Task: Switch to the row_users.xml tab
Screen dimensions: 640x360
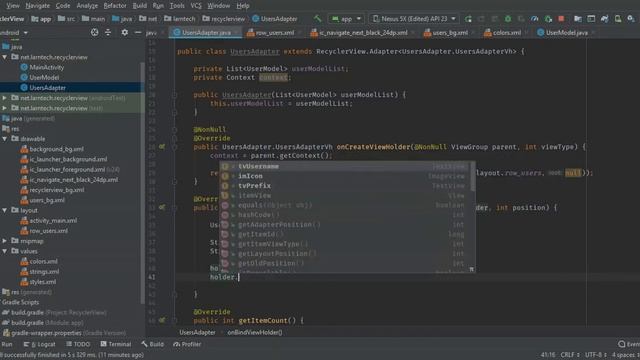Action: pos(271,33)
